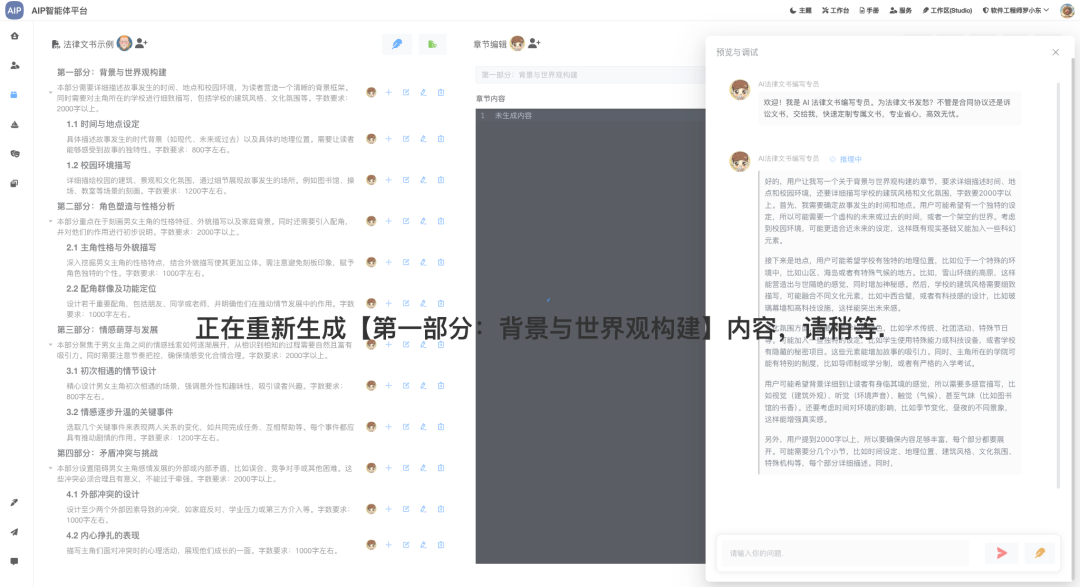
Task: Click the plus icon for 1.1 时间与地点设定
Action: [388, 139]
